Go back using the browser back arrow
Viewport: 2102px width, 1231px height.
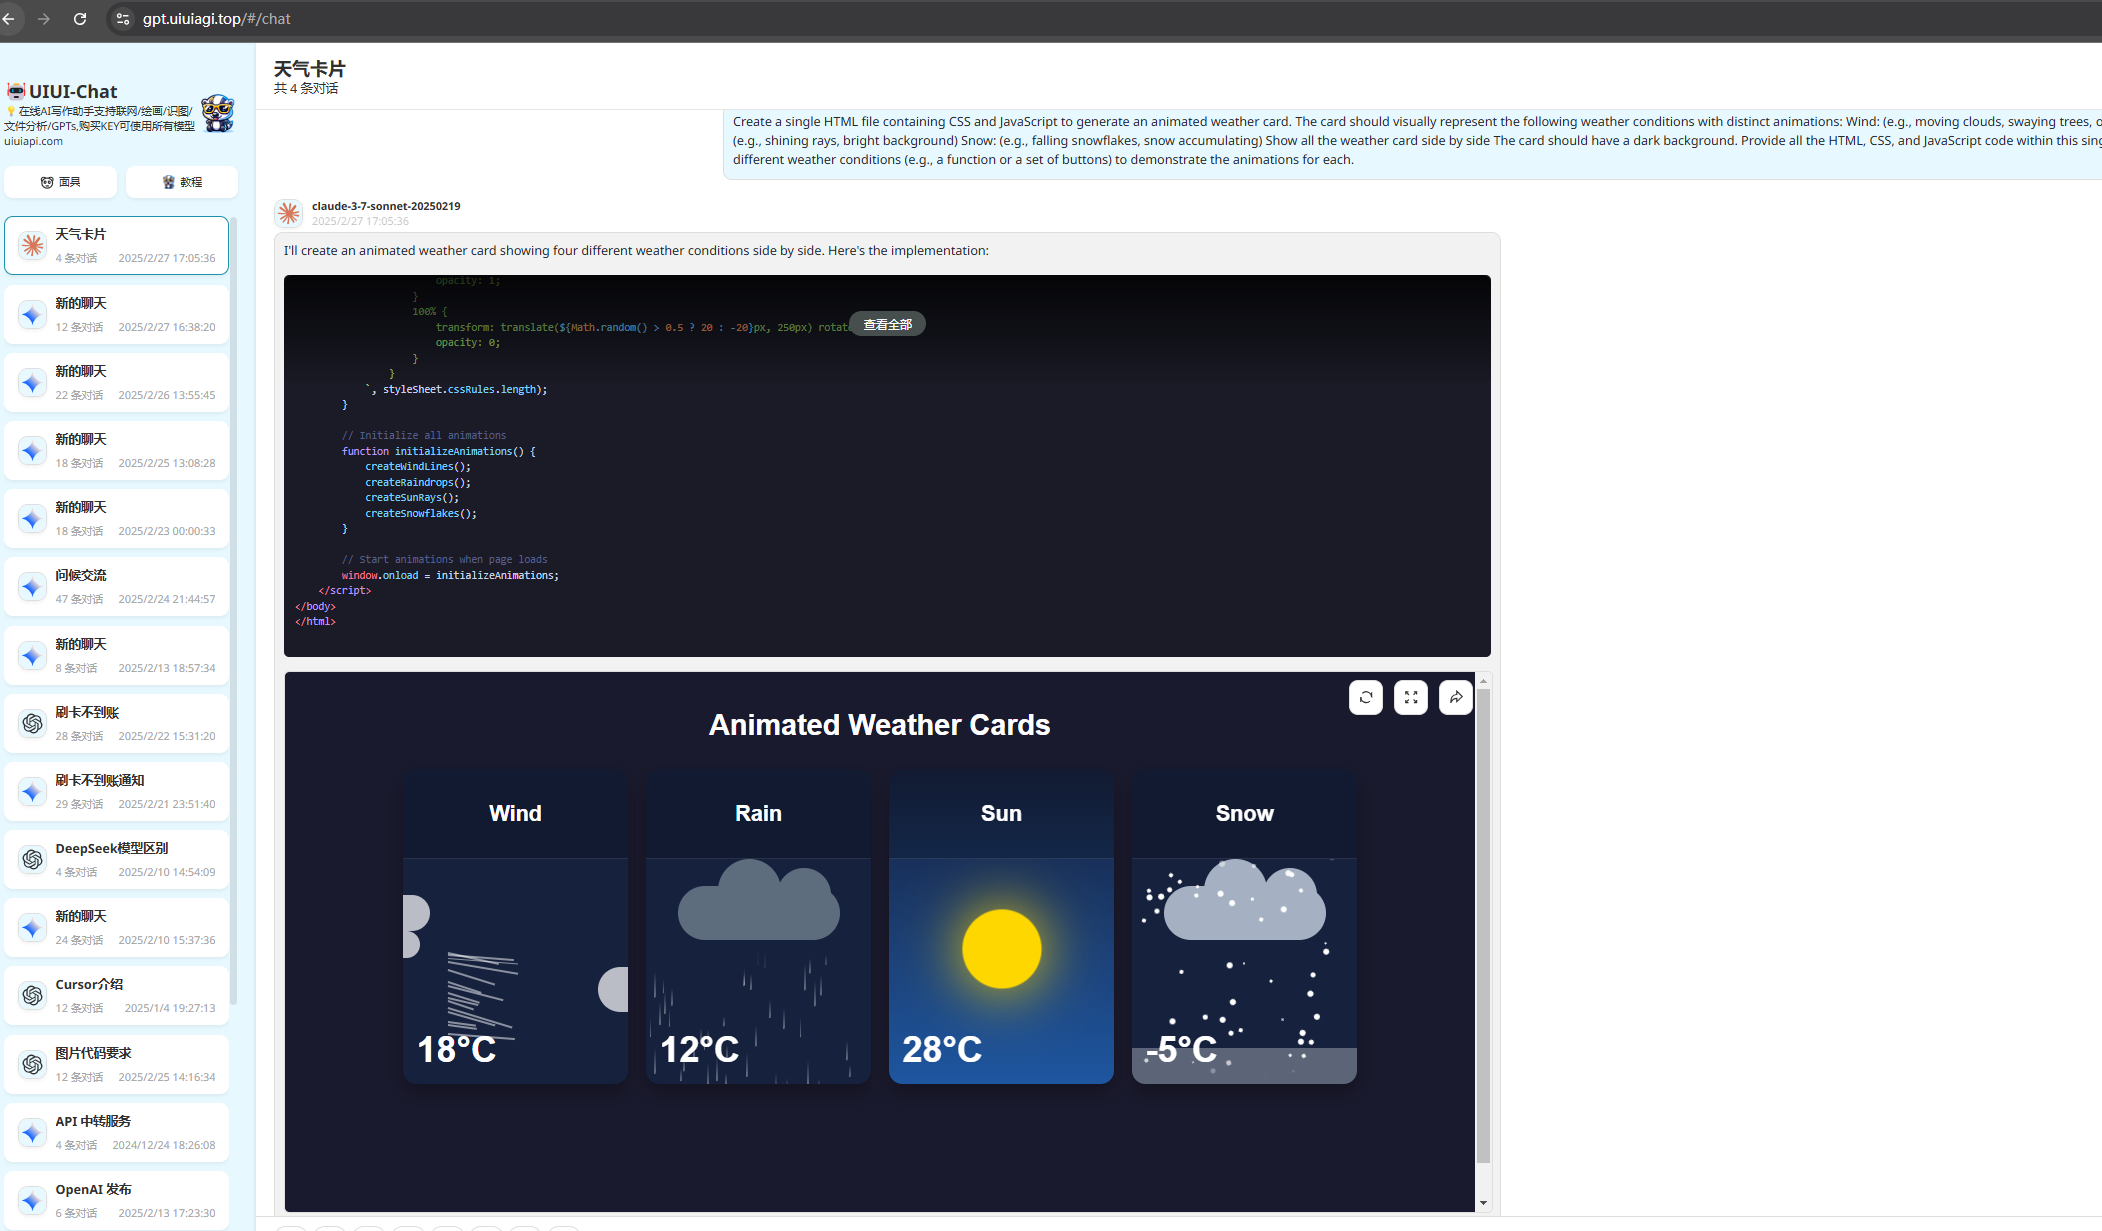[x=9, y=19]
